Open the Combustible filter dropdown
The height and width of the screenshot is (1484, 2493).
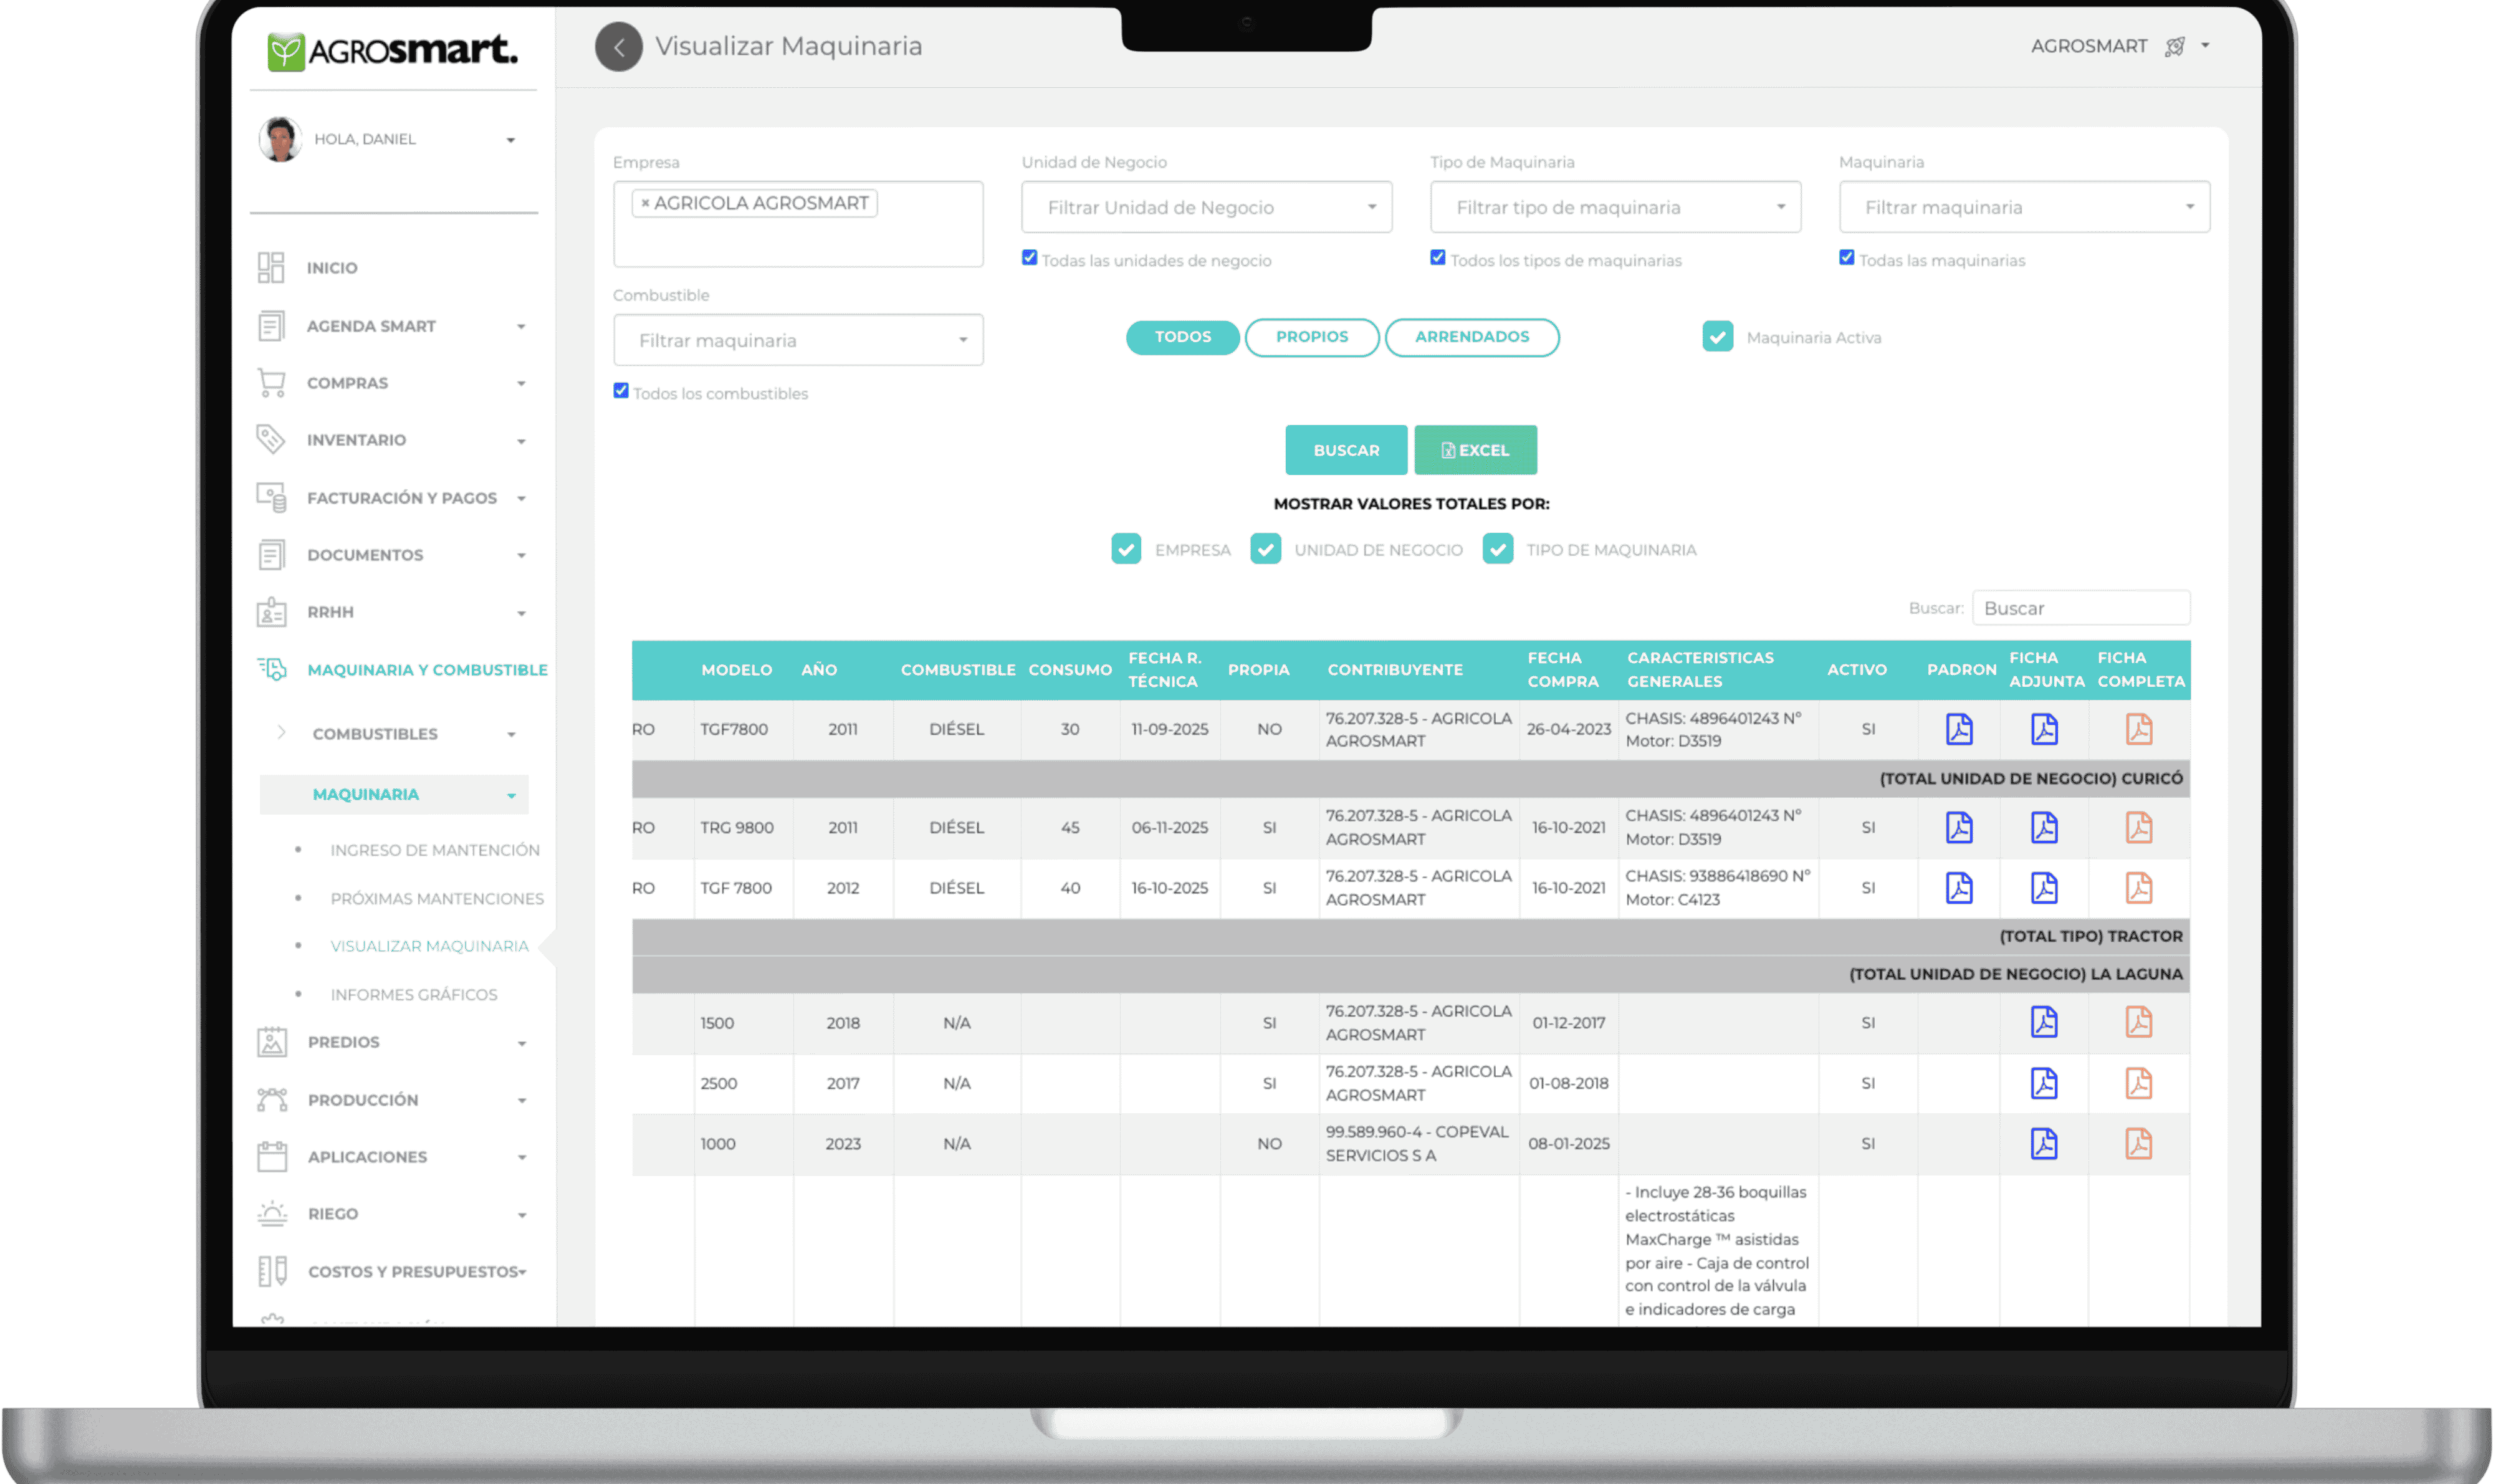click(x=797, y=340)
